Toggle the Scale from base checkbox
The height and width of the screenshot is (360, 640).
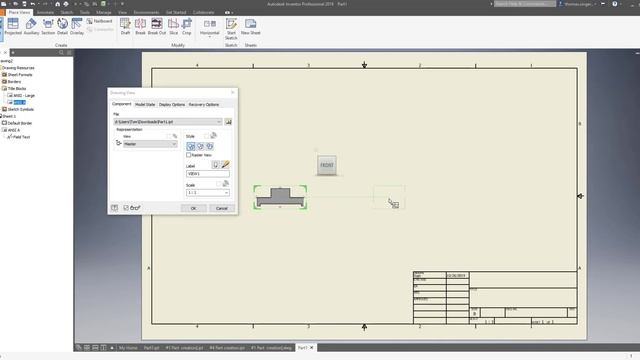pos(218,184)
